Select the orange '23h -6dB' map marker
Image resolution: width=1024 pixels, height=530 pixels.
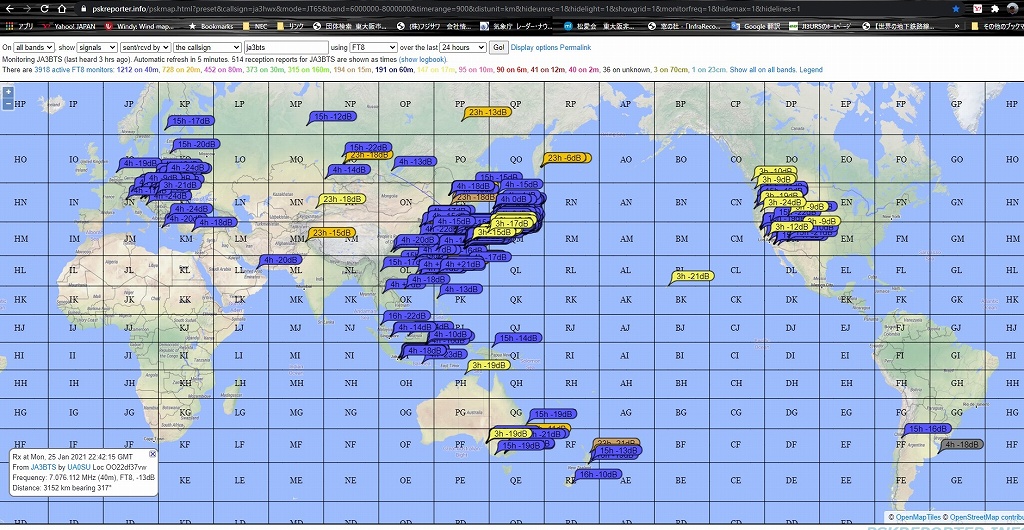(566, 158)
